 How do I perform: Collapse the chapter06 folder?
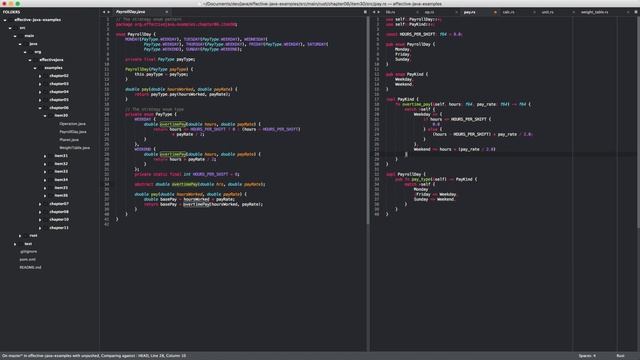coord(40,108)
